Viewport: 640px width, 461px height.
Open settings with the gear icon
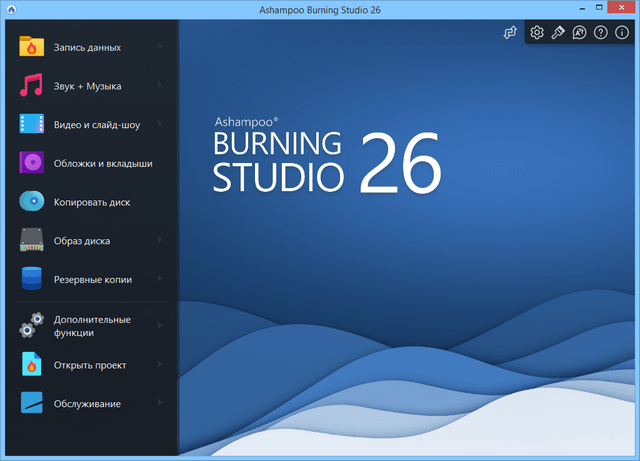pyautogui.click(x=537, y=33)
